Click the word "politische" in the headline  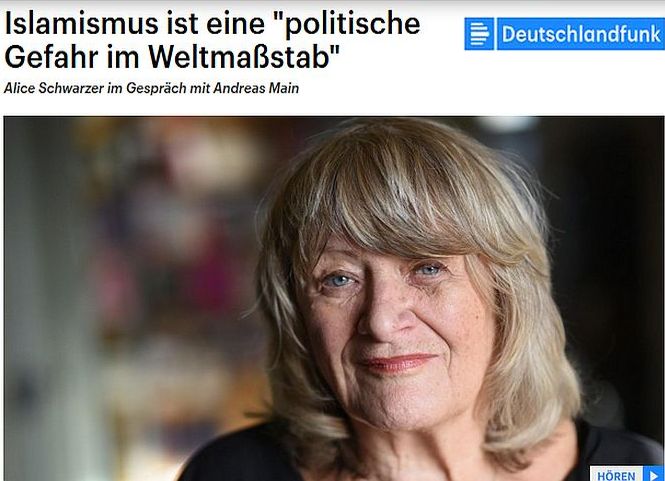pos(348,25)
